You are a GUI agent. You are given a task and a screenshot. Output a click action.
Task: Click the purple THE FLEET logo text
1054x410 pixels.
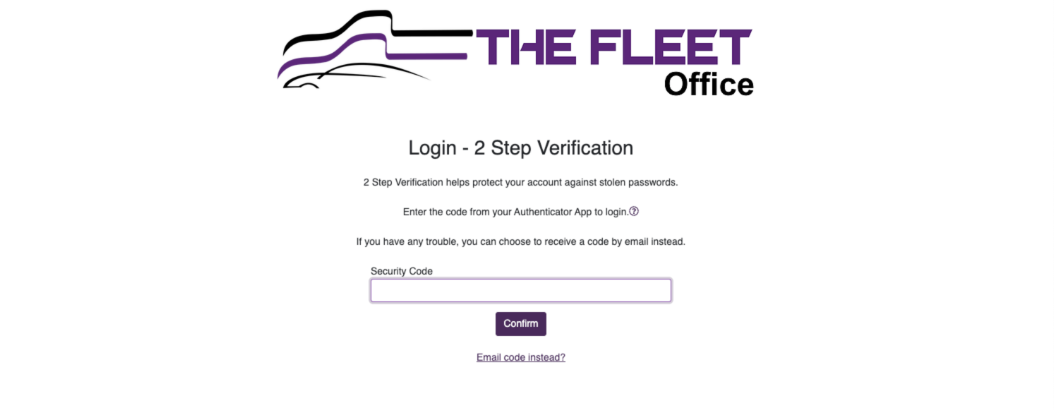(x=613, y=47)
